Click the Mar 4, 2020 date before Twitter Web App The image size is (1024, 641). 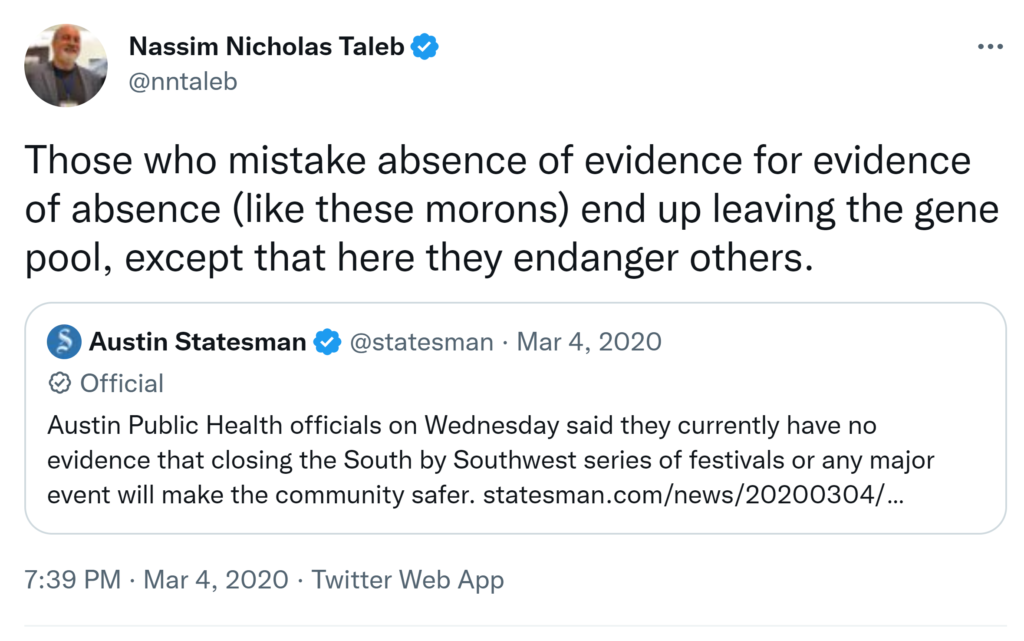click(217, 579)
